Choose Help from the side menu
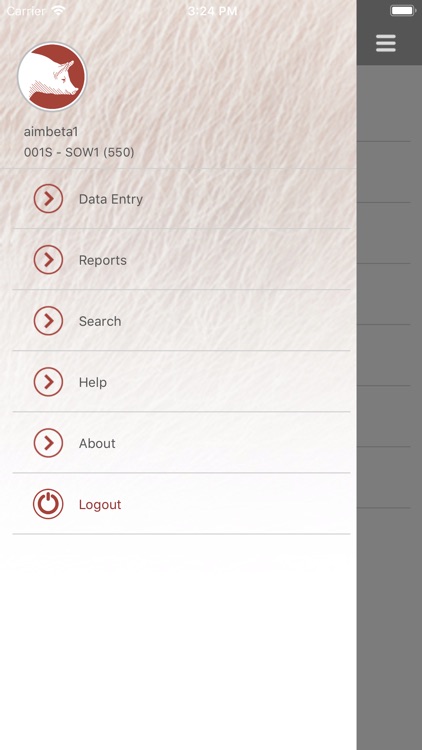The width and height of the screenshot is (422, 750). pyautogui.click(x=181, y=382)
